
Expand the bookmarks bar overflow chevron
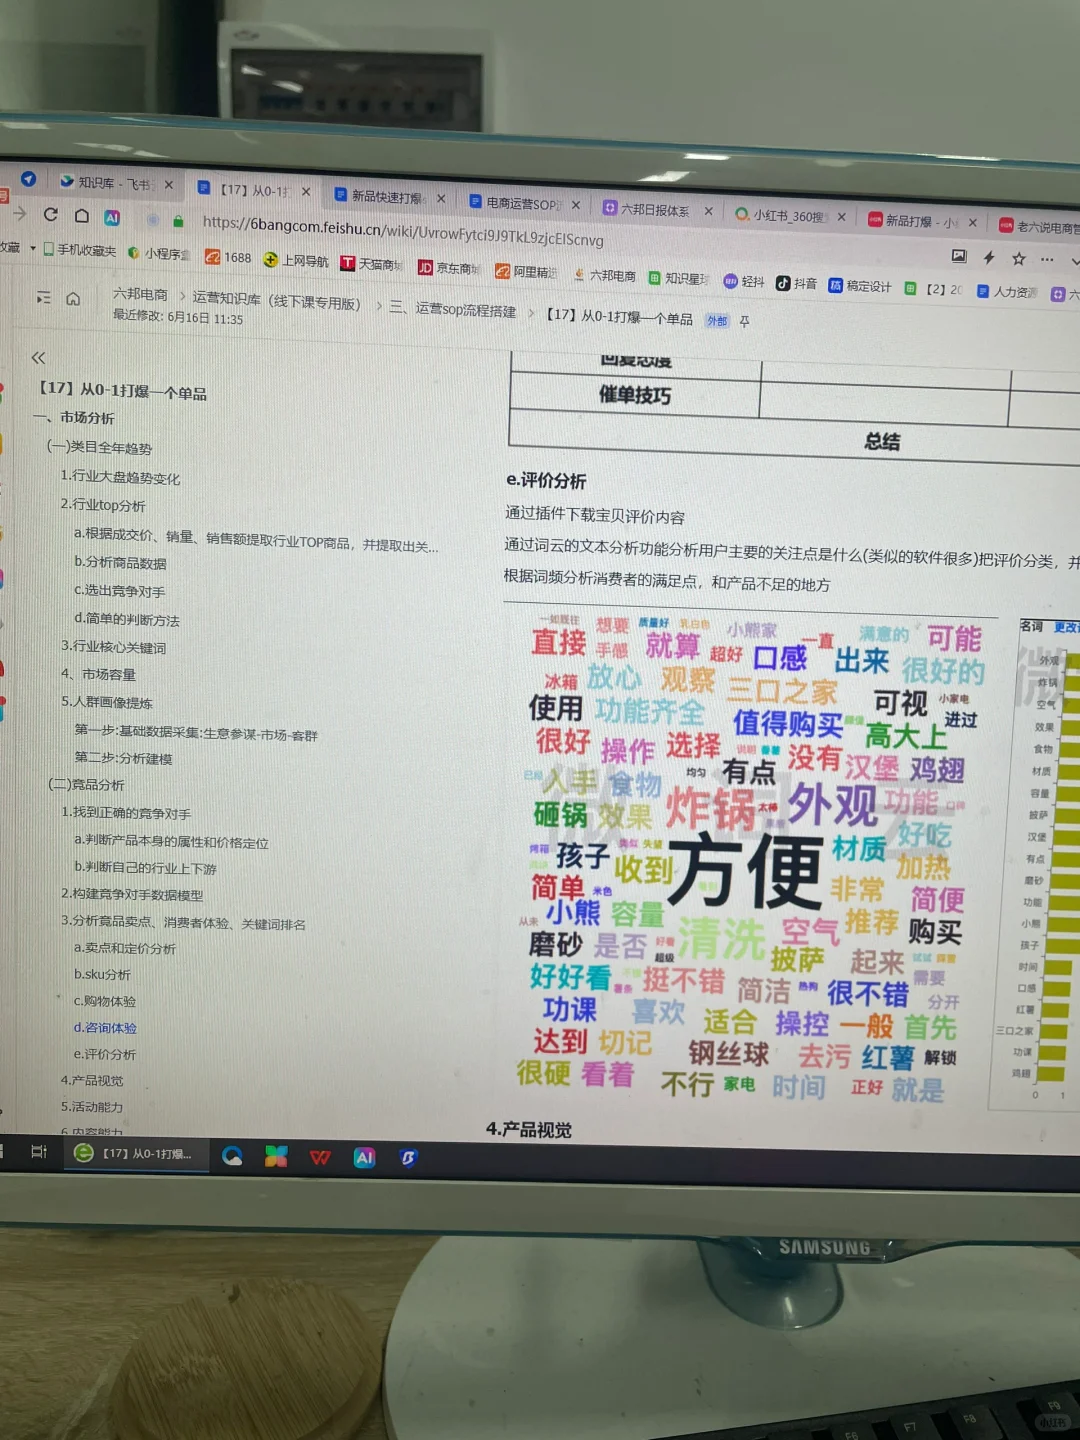pos(1074,260)
